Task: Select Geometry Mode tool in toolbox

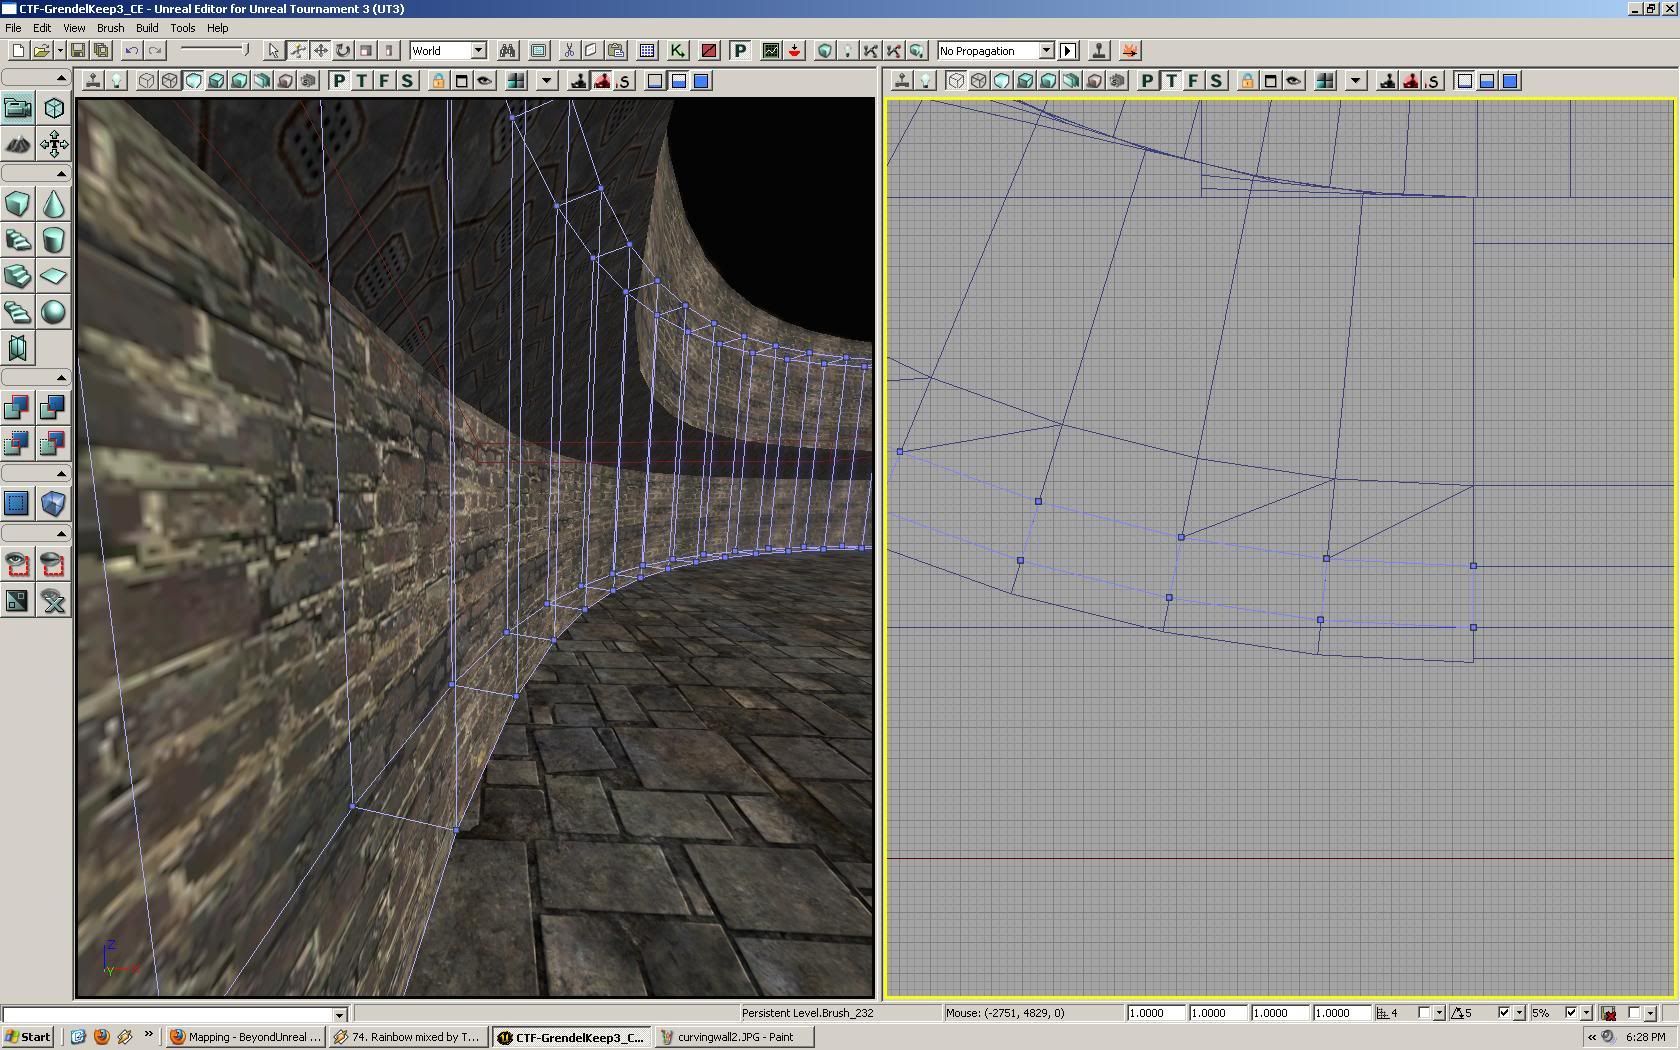Action: point(54,108)
